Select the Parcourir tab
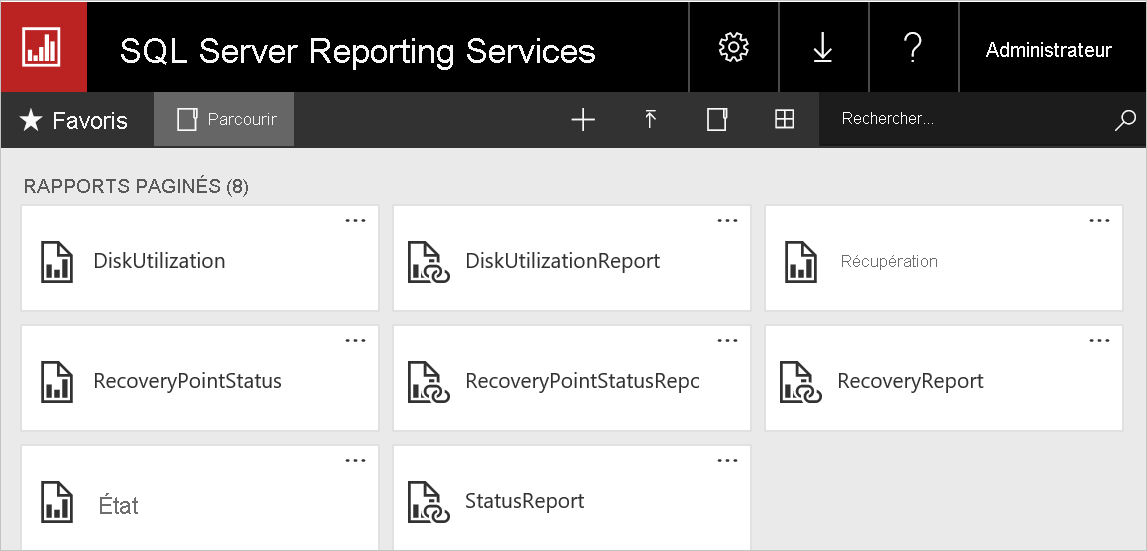 coord(225,120)
